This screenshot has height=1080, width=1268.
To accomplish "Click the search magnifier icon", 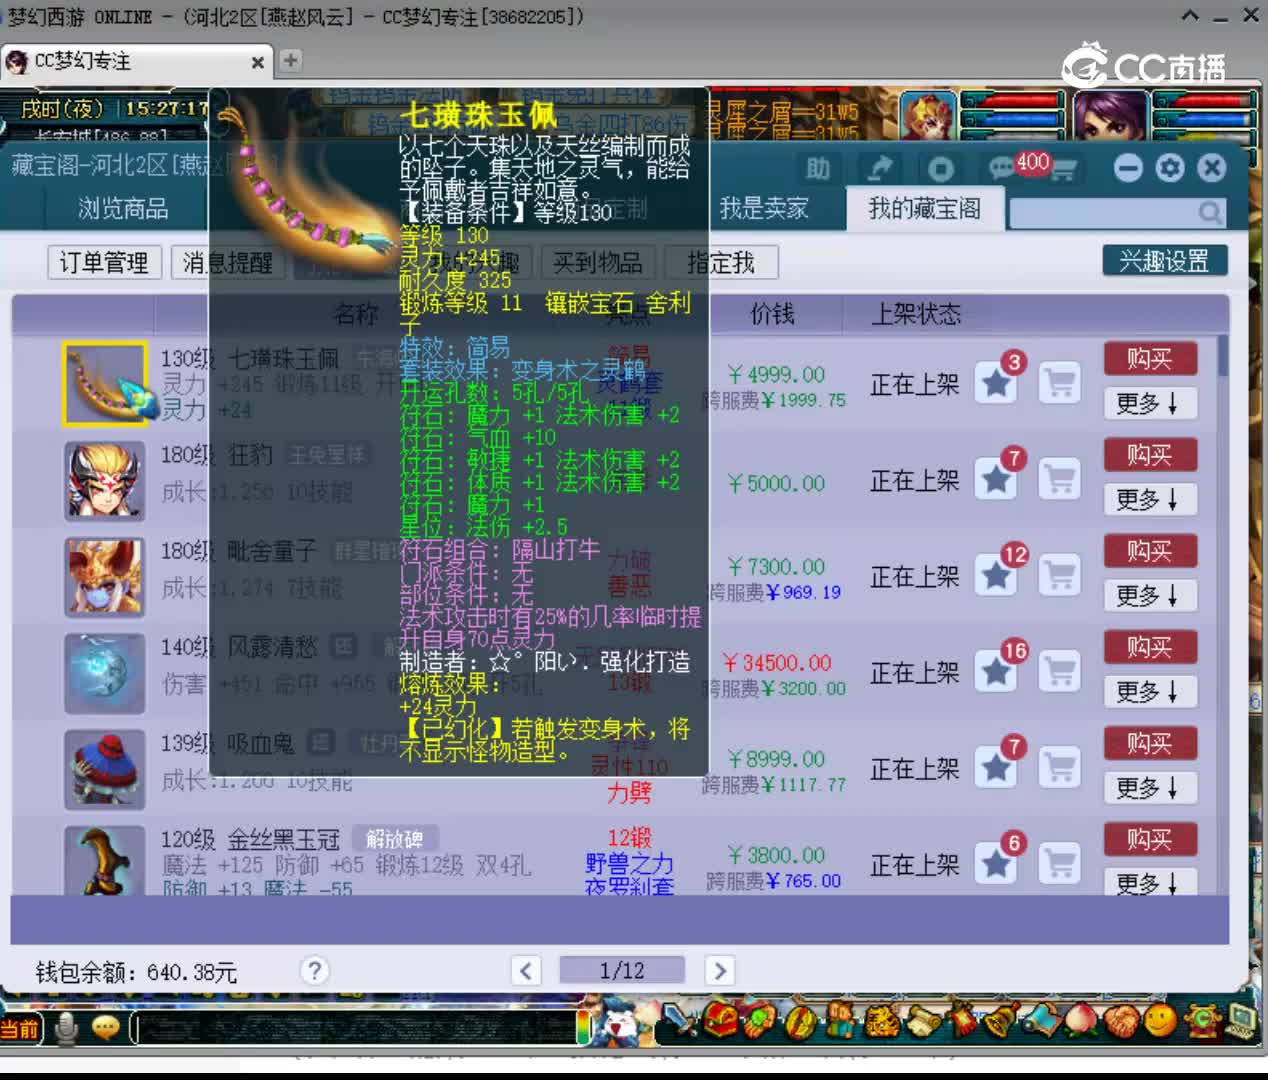I will tap(1210, 212).
